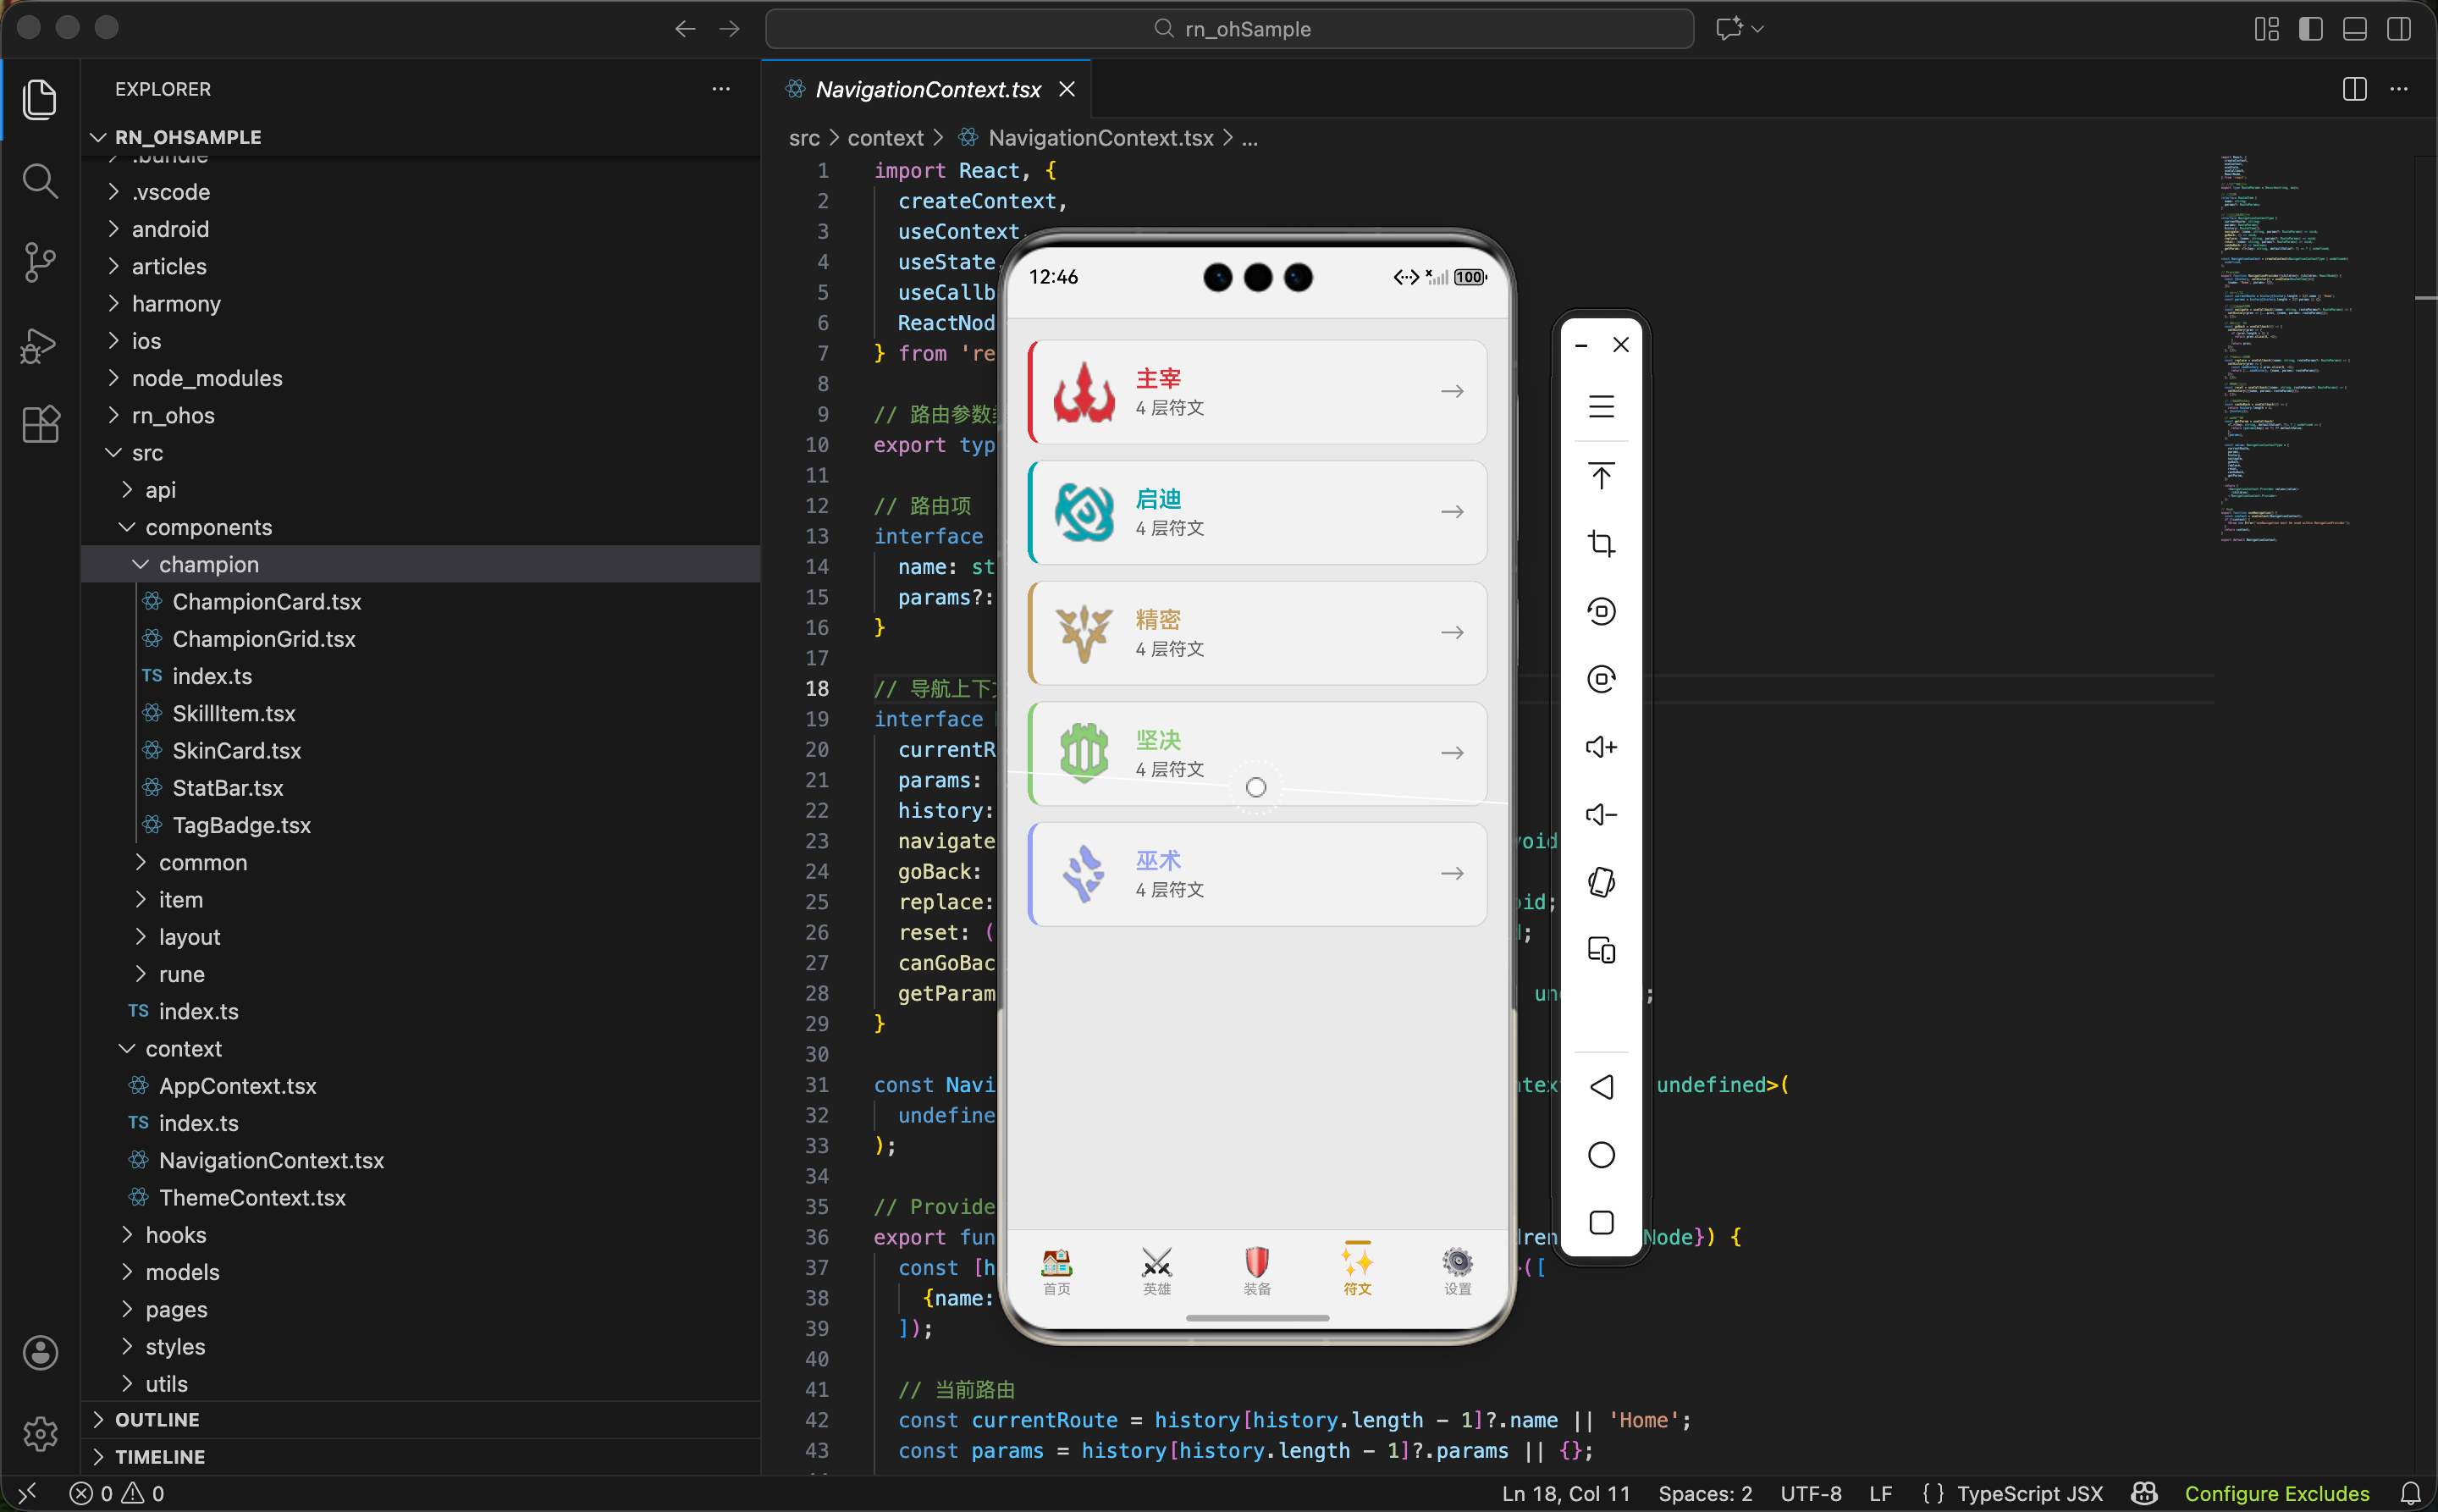This screenshot has width=2438, height=1512.
Task: Expand the hooks folder
Action: 176,1234
